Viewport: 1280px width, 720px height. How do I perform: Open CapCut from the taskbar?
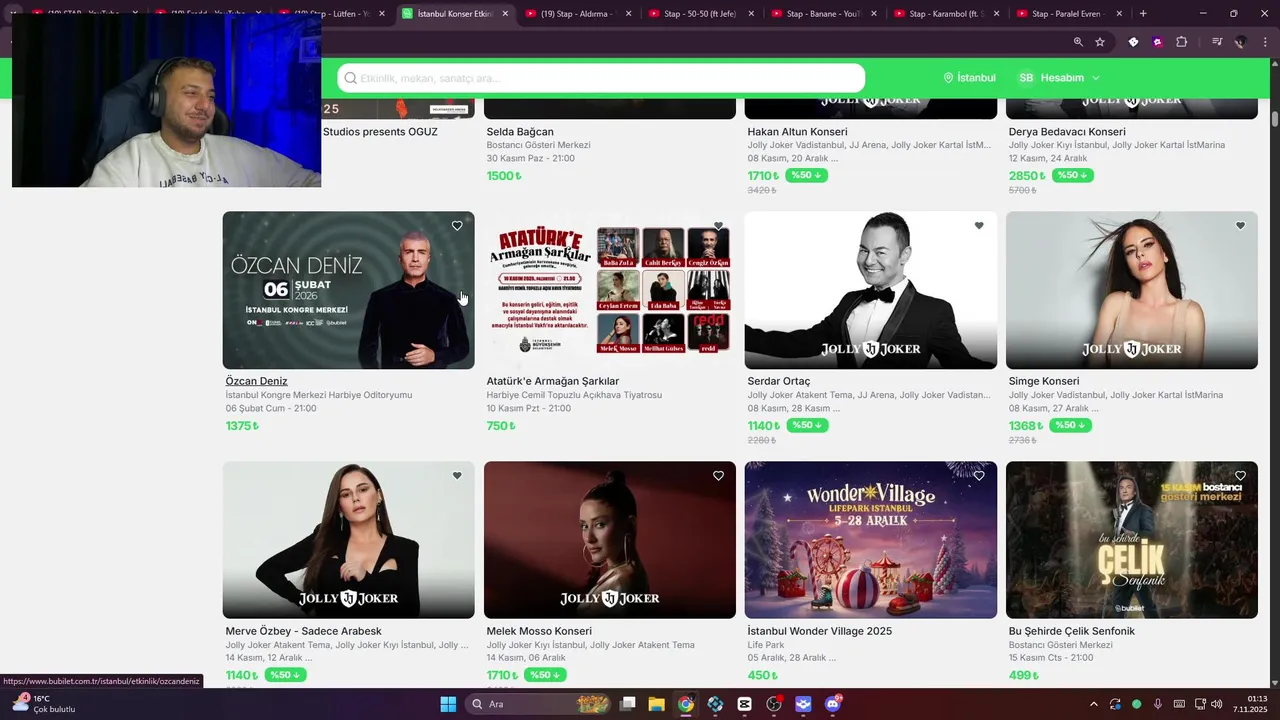744,704
